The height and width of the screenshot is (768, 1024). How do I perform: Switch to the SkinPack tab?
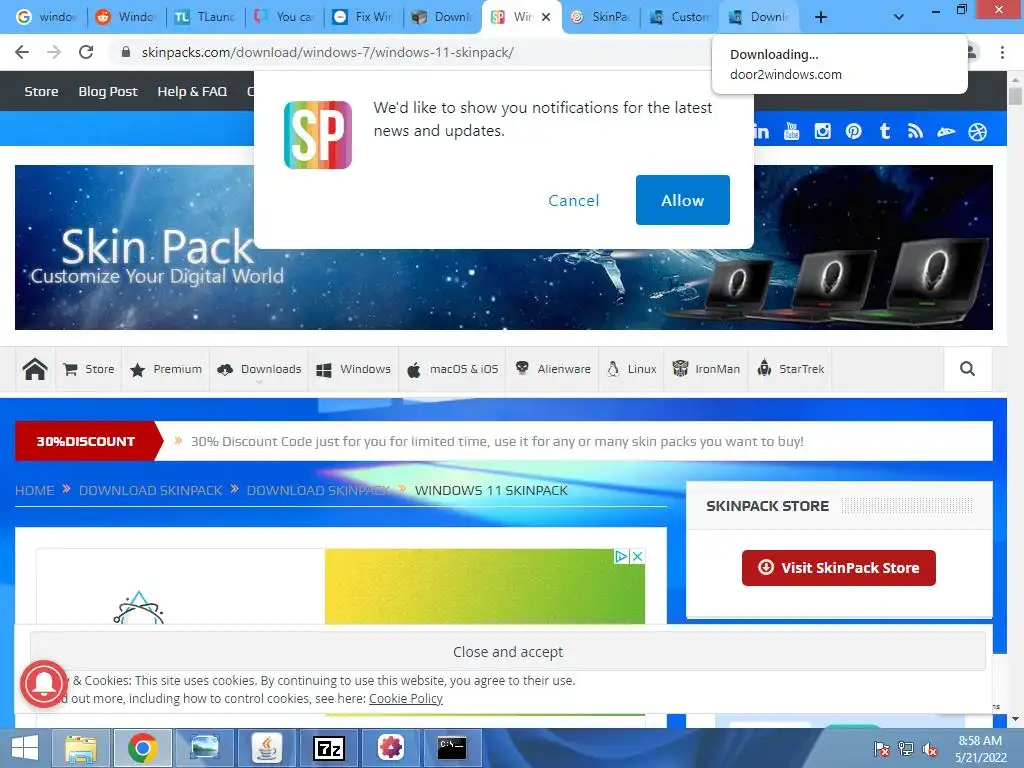click(601, 17)
